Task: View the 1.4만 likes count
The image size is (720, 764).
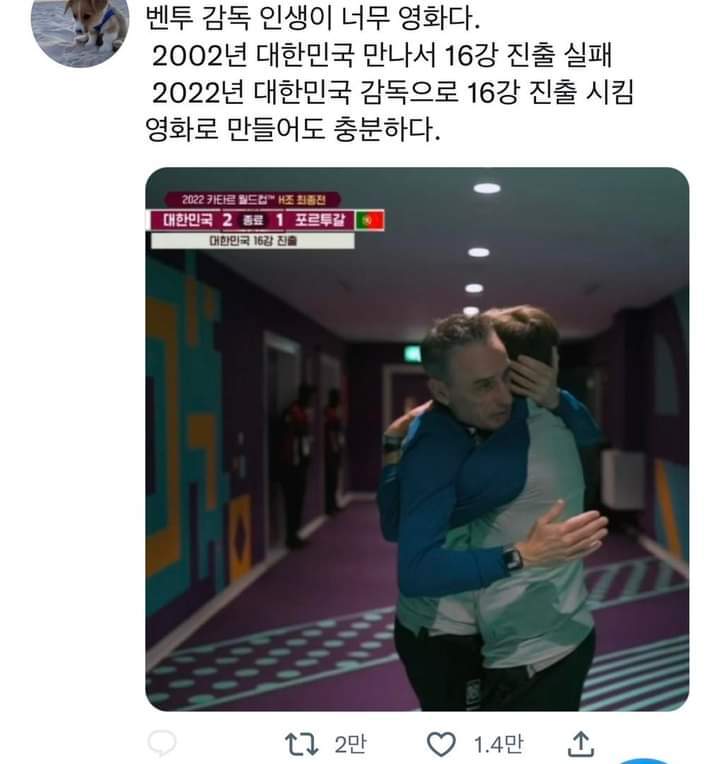Action: (498, 745)
